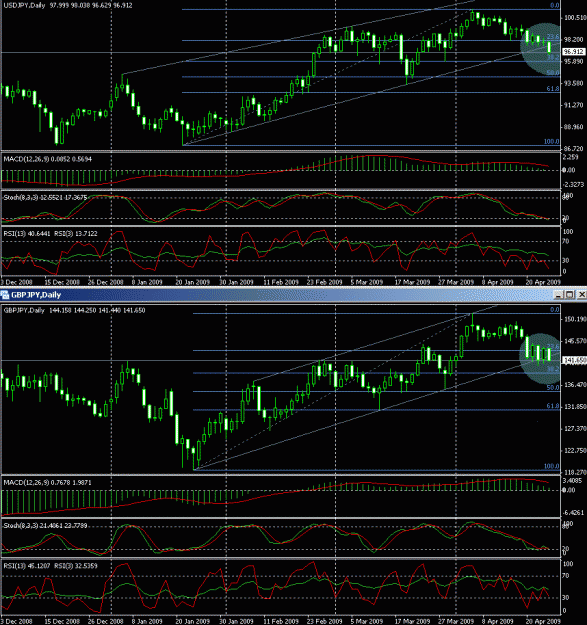Click the 0.0 Fibonacci label on USDJPY chart
The width and height of the screenshot is (587, 625).
554,6
